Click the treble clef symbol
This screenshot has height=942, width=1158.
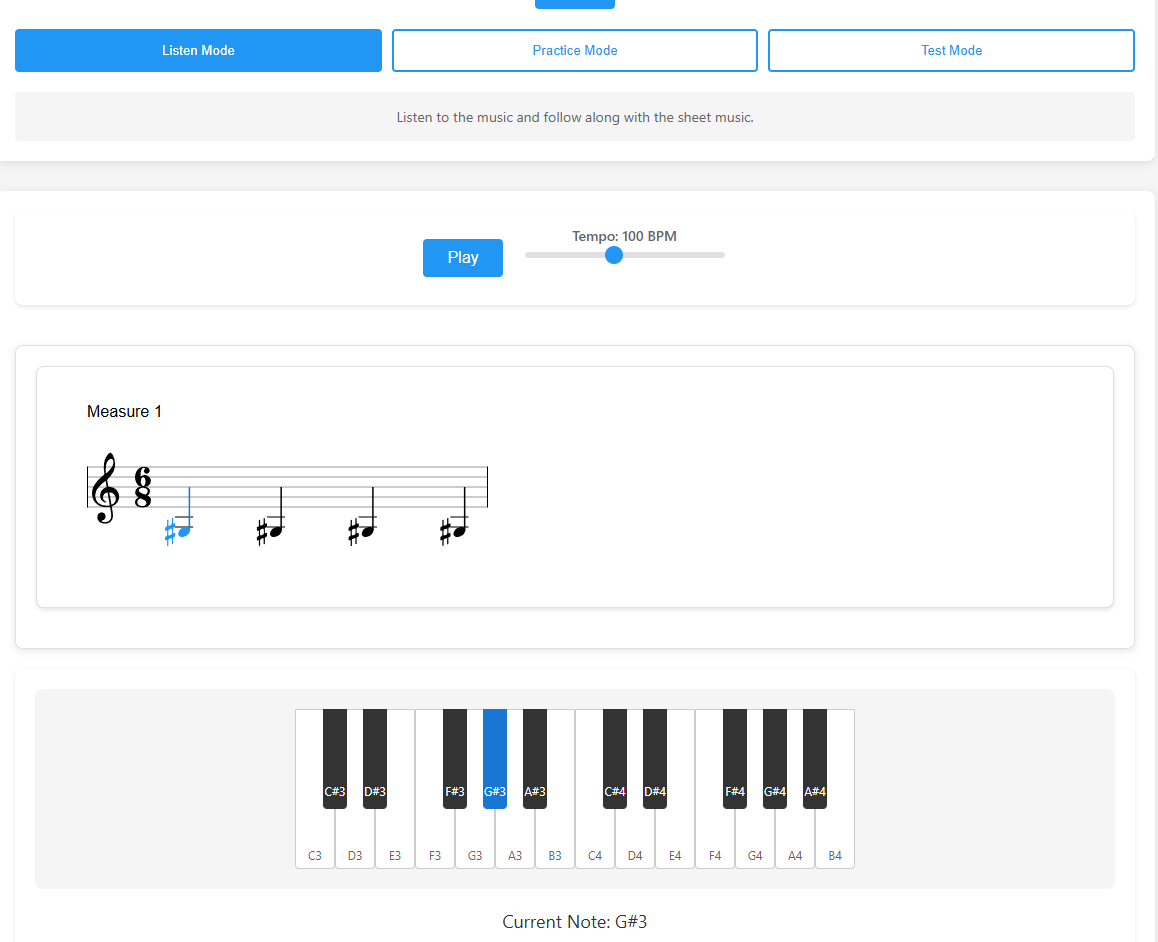coord(105,488)
